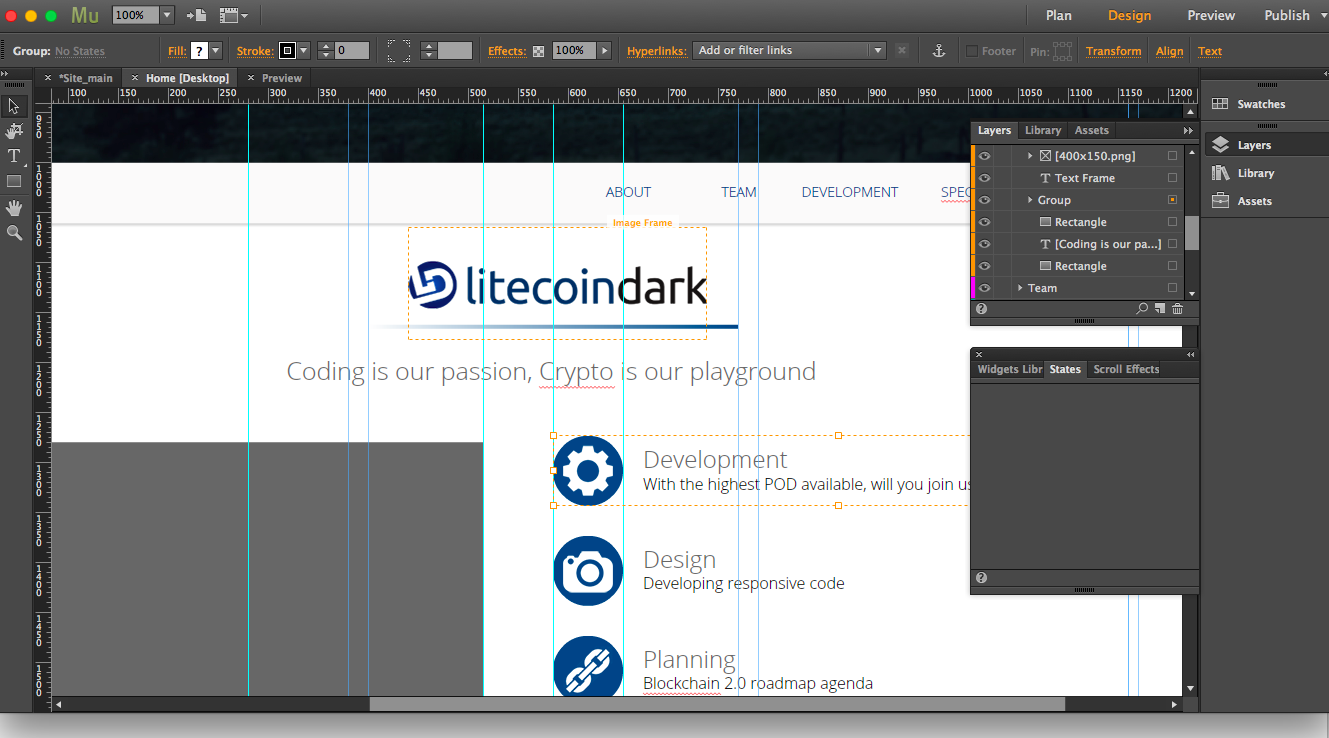Screen dimensions: 1329x738
Task: Create a new layer with the page icon
Action: 1160,309
